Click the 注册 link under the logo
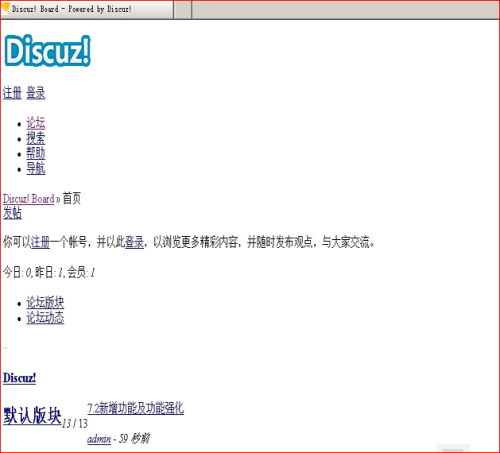This screenshot has width=500, height=453. click(x=12, y=93)
